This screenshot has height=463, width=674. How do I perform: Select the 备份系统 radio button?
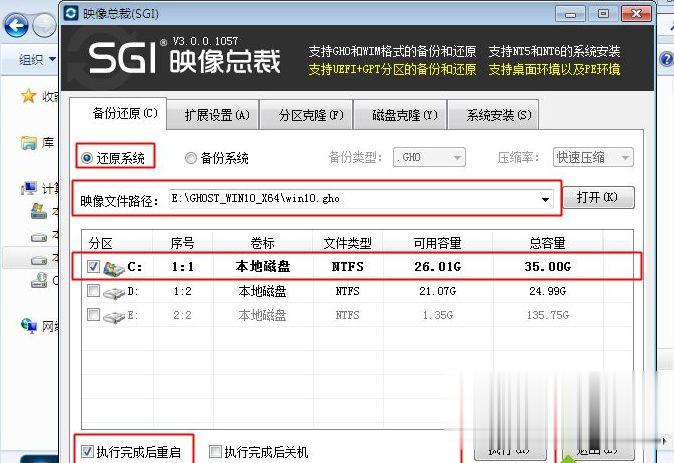(x=190, y=158)
